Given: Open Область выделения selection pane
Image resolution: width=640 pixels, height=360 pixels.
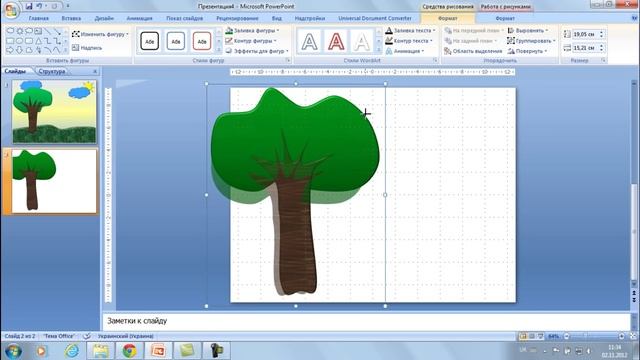Looking at the screenshot, I should 473,51.
